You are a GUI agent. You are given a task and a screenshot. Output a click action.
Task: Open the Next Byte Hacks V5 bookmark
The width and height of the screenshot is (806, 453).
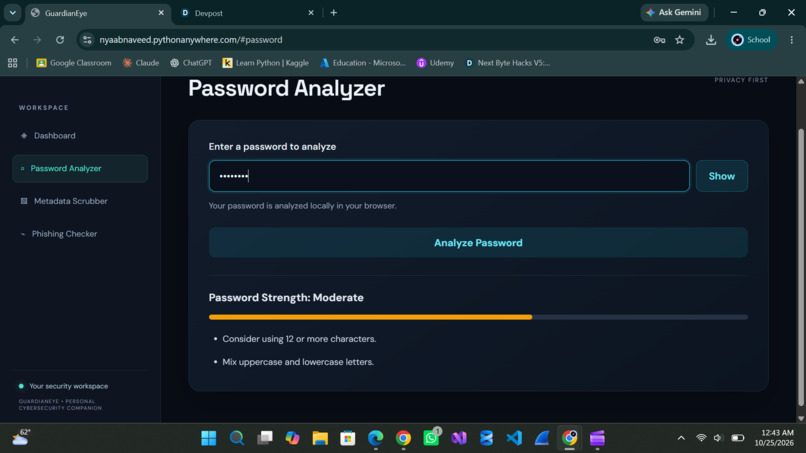point(507,63)
